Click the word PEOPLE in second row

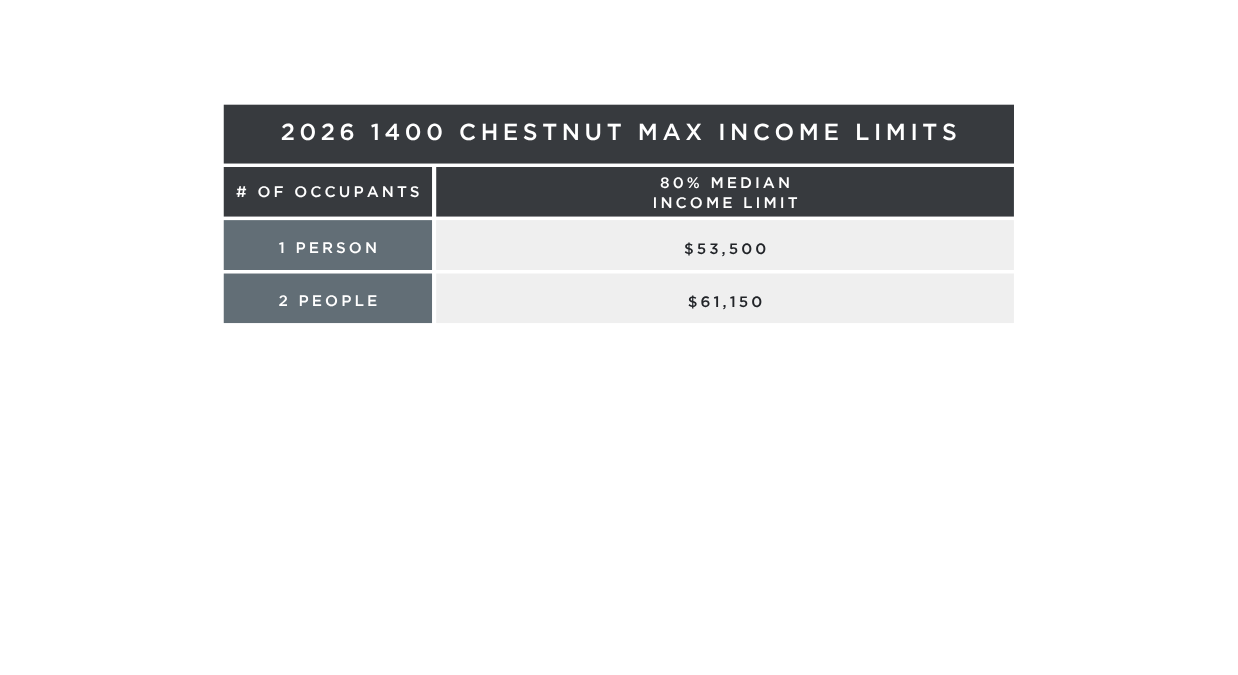tap(339, 301)
